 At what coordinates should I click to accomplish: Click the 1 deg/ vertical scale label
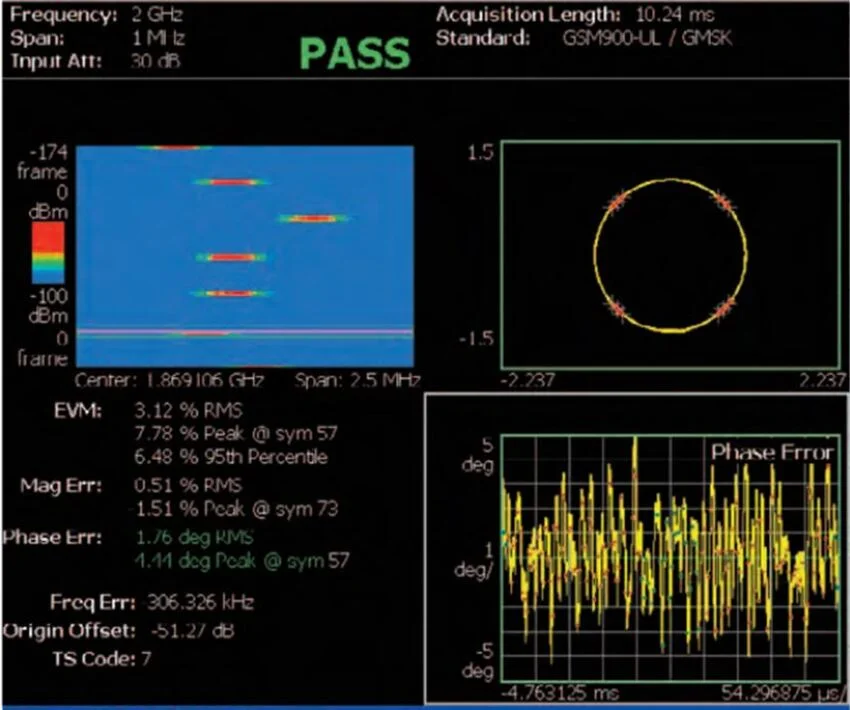[x=474, y=558]
